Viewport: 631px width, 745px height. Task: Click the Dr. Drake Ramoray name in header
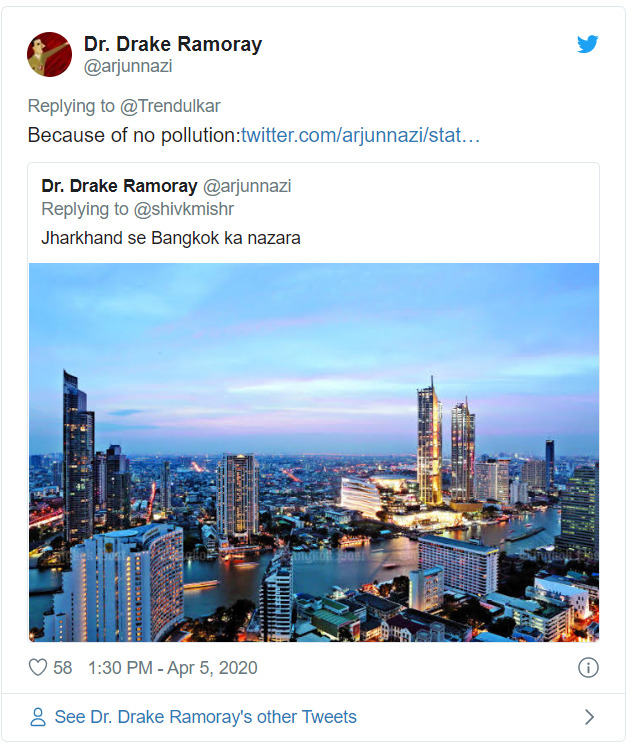point(173,44)
